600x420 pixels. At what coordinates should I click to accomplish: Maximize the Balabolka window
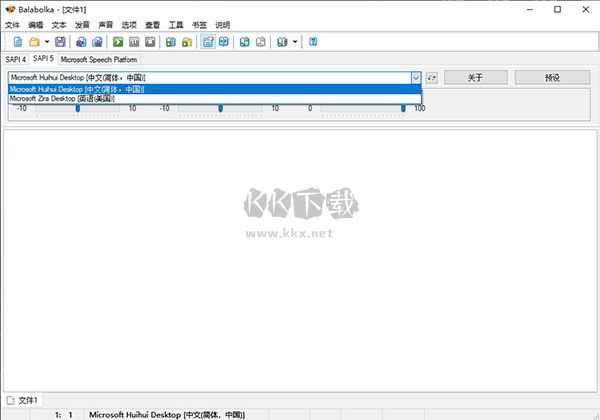pyautogui.click(x=558, y=10)
